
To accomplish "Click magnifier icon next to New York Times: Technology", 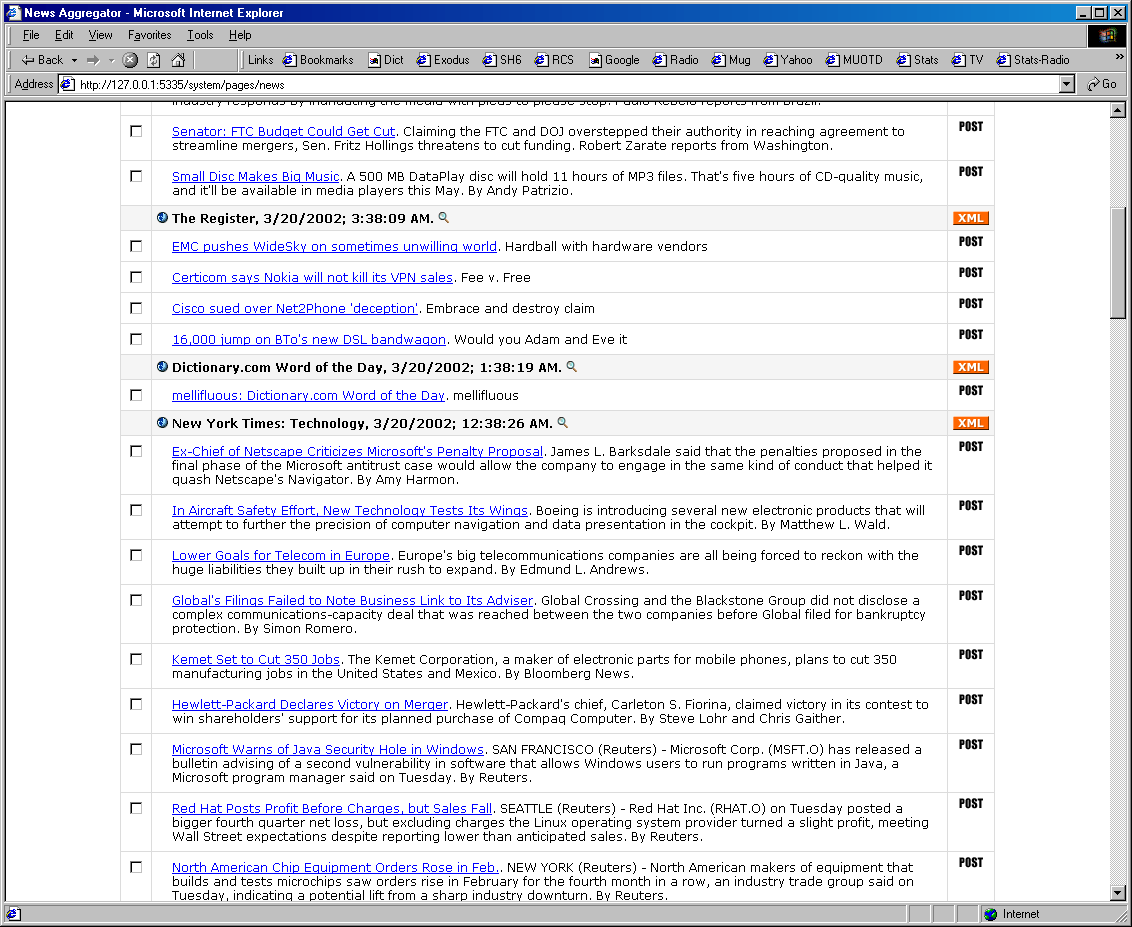I will (563, 422).
